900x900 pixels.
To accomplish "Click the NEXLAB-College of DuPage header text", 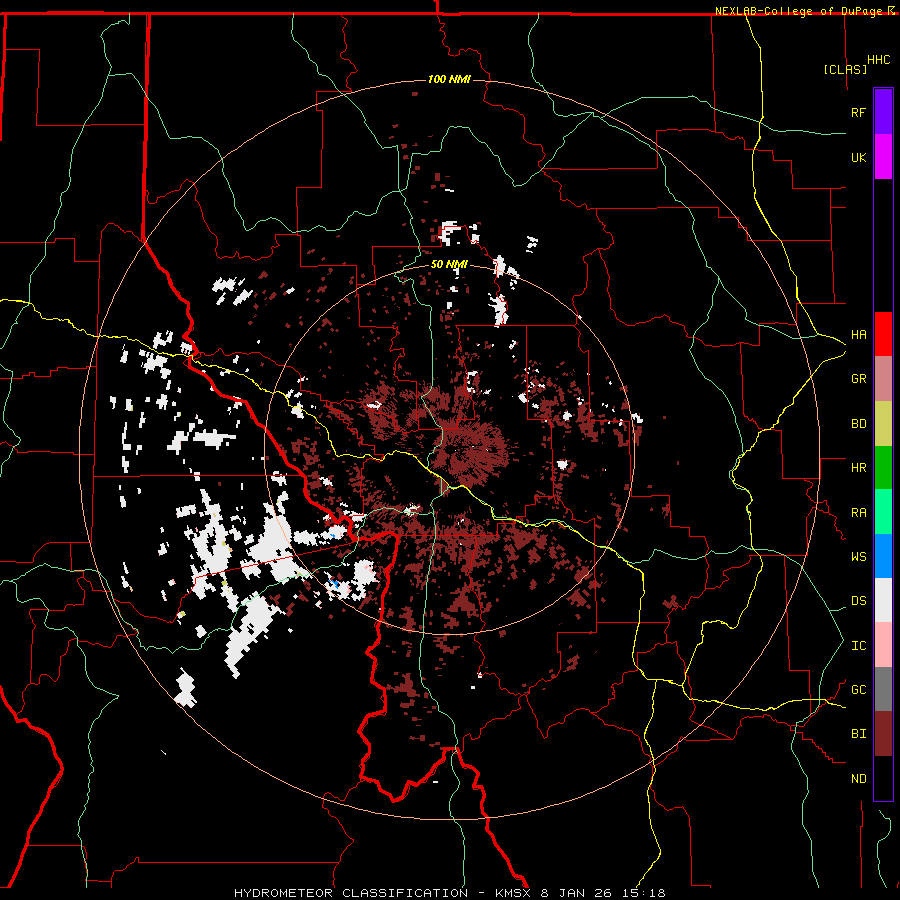I will pos(800,11).
